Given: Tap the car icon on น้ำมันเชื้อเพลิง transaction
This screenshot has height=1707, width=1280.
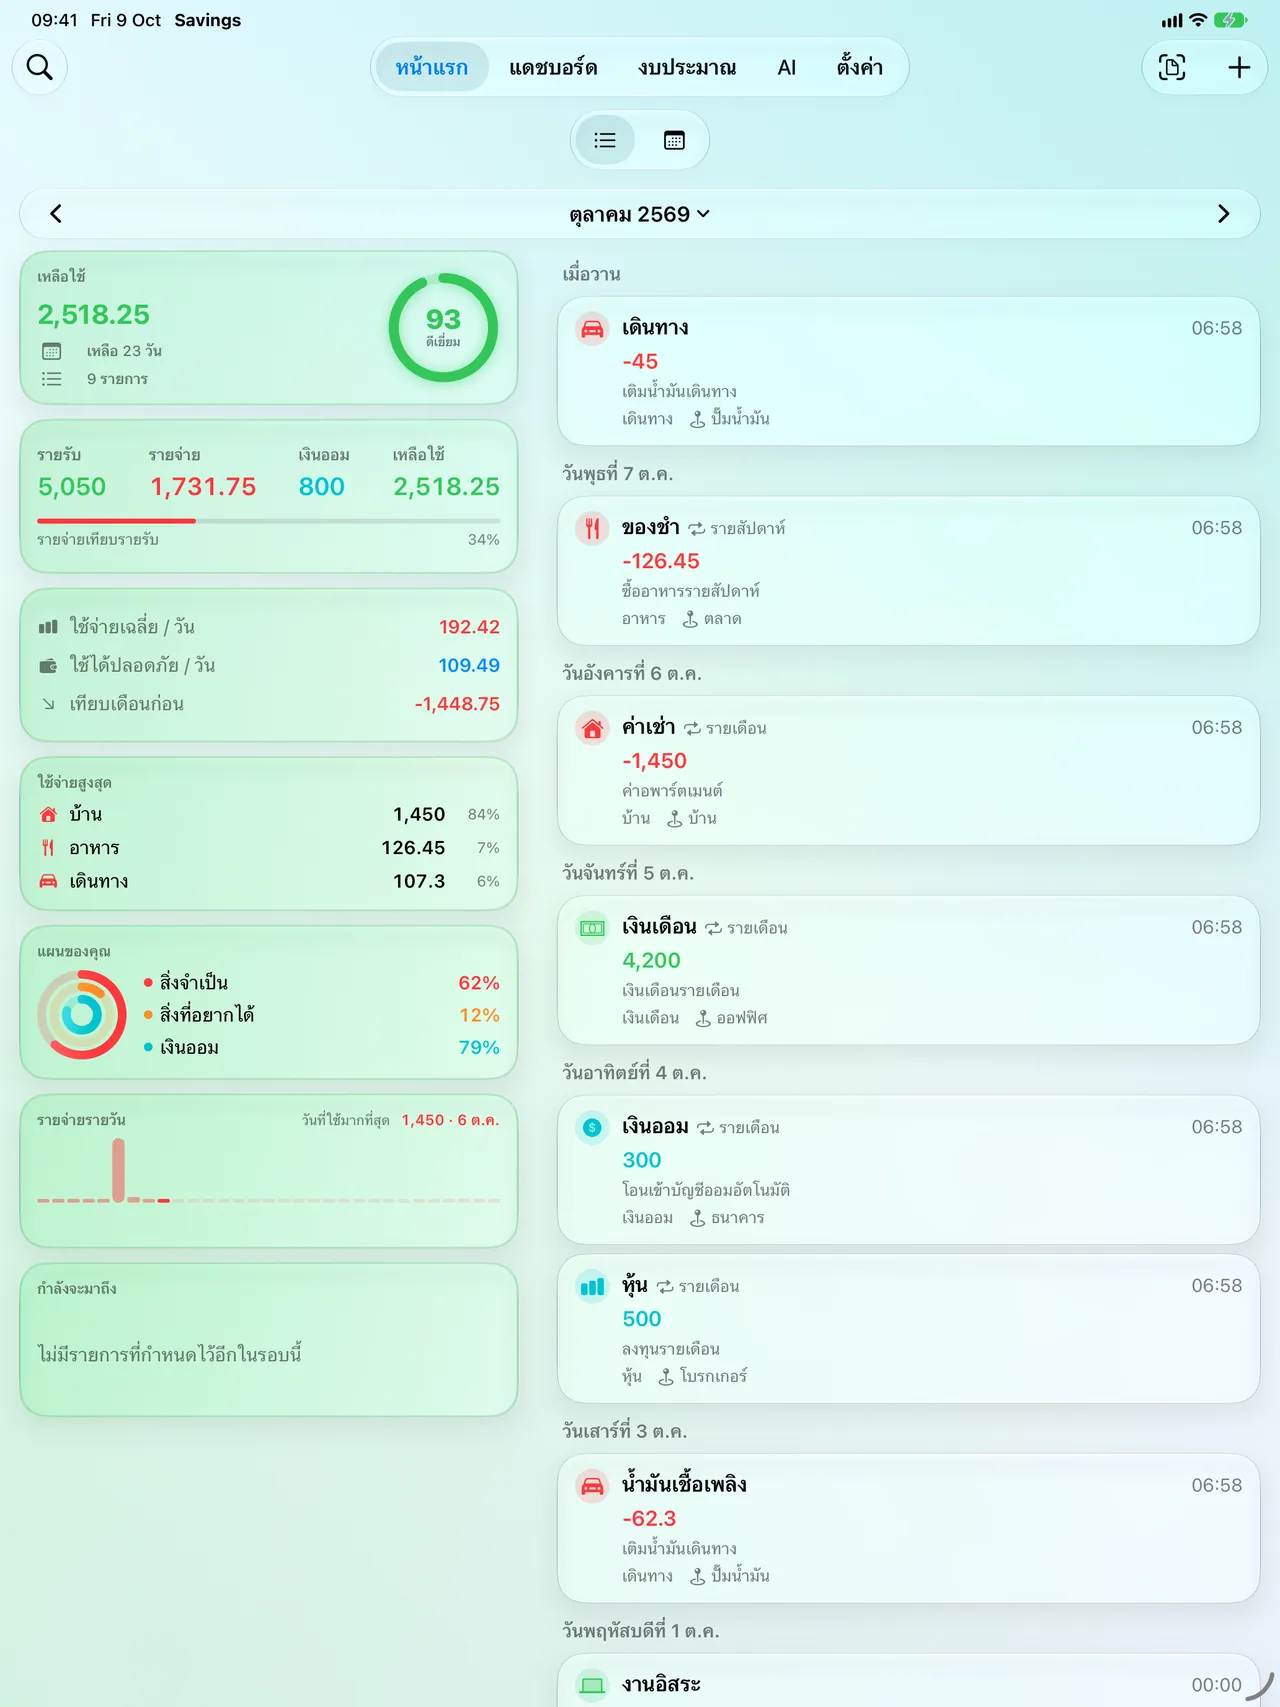Looking at the screenshot, I should (x=592, y=1486).
